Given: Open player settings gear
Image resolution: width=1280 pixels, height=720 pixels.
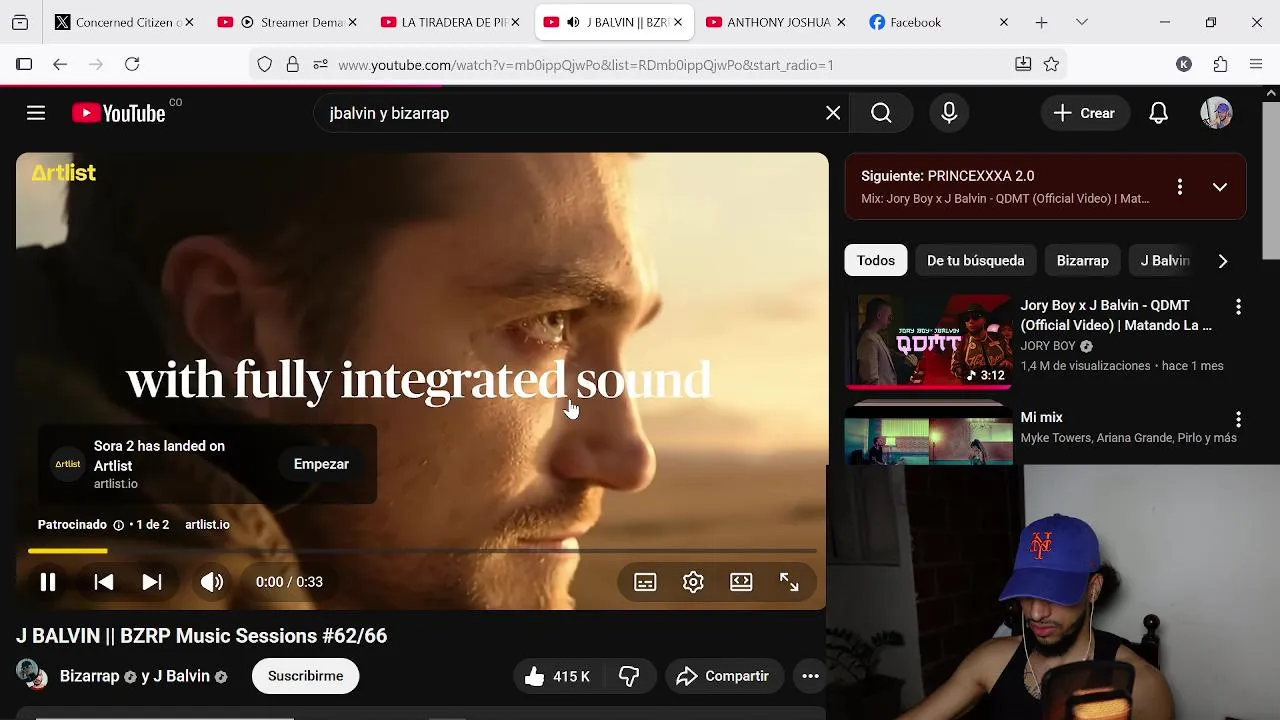Looking at the screenshot, I should pos(693,582).
